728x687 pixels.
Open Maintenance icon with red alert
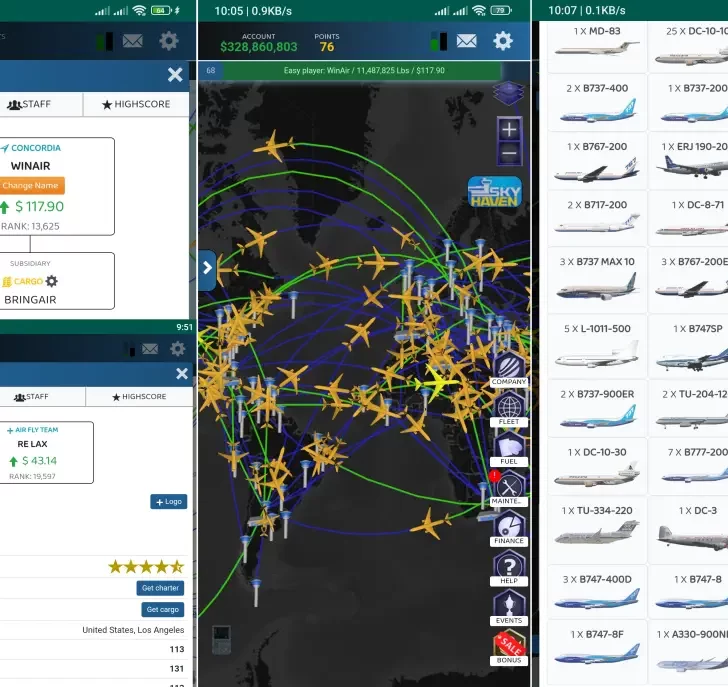tap(509, 487)
